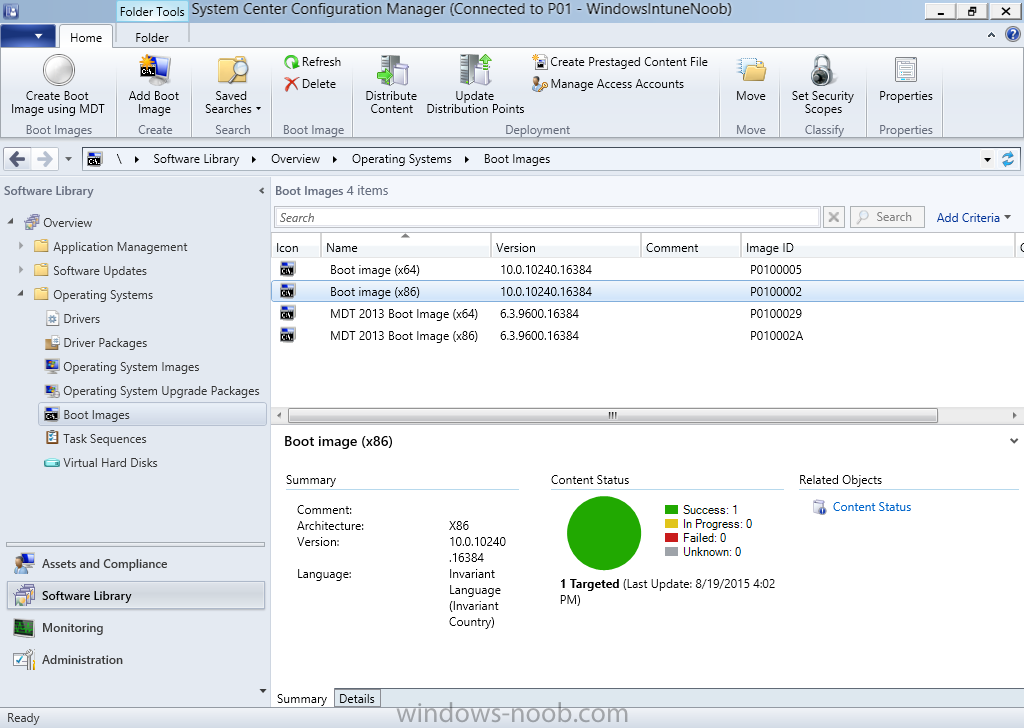The height and width of the screenshot is (728, 1024).
Task: Open navigation history dropdown arrow
Action: click(x=68, y=159)
